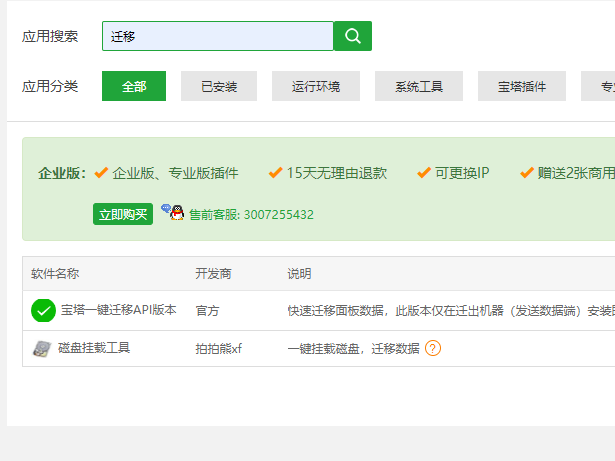Select the 全部 category tab
Viewport: 615px width, 461px height.
(x=134, y=86)
